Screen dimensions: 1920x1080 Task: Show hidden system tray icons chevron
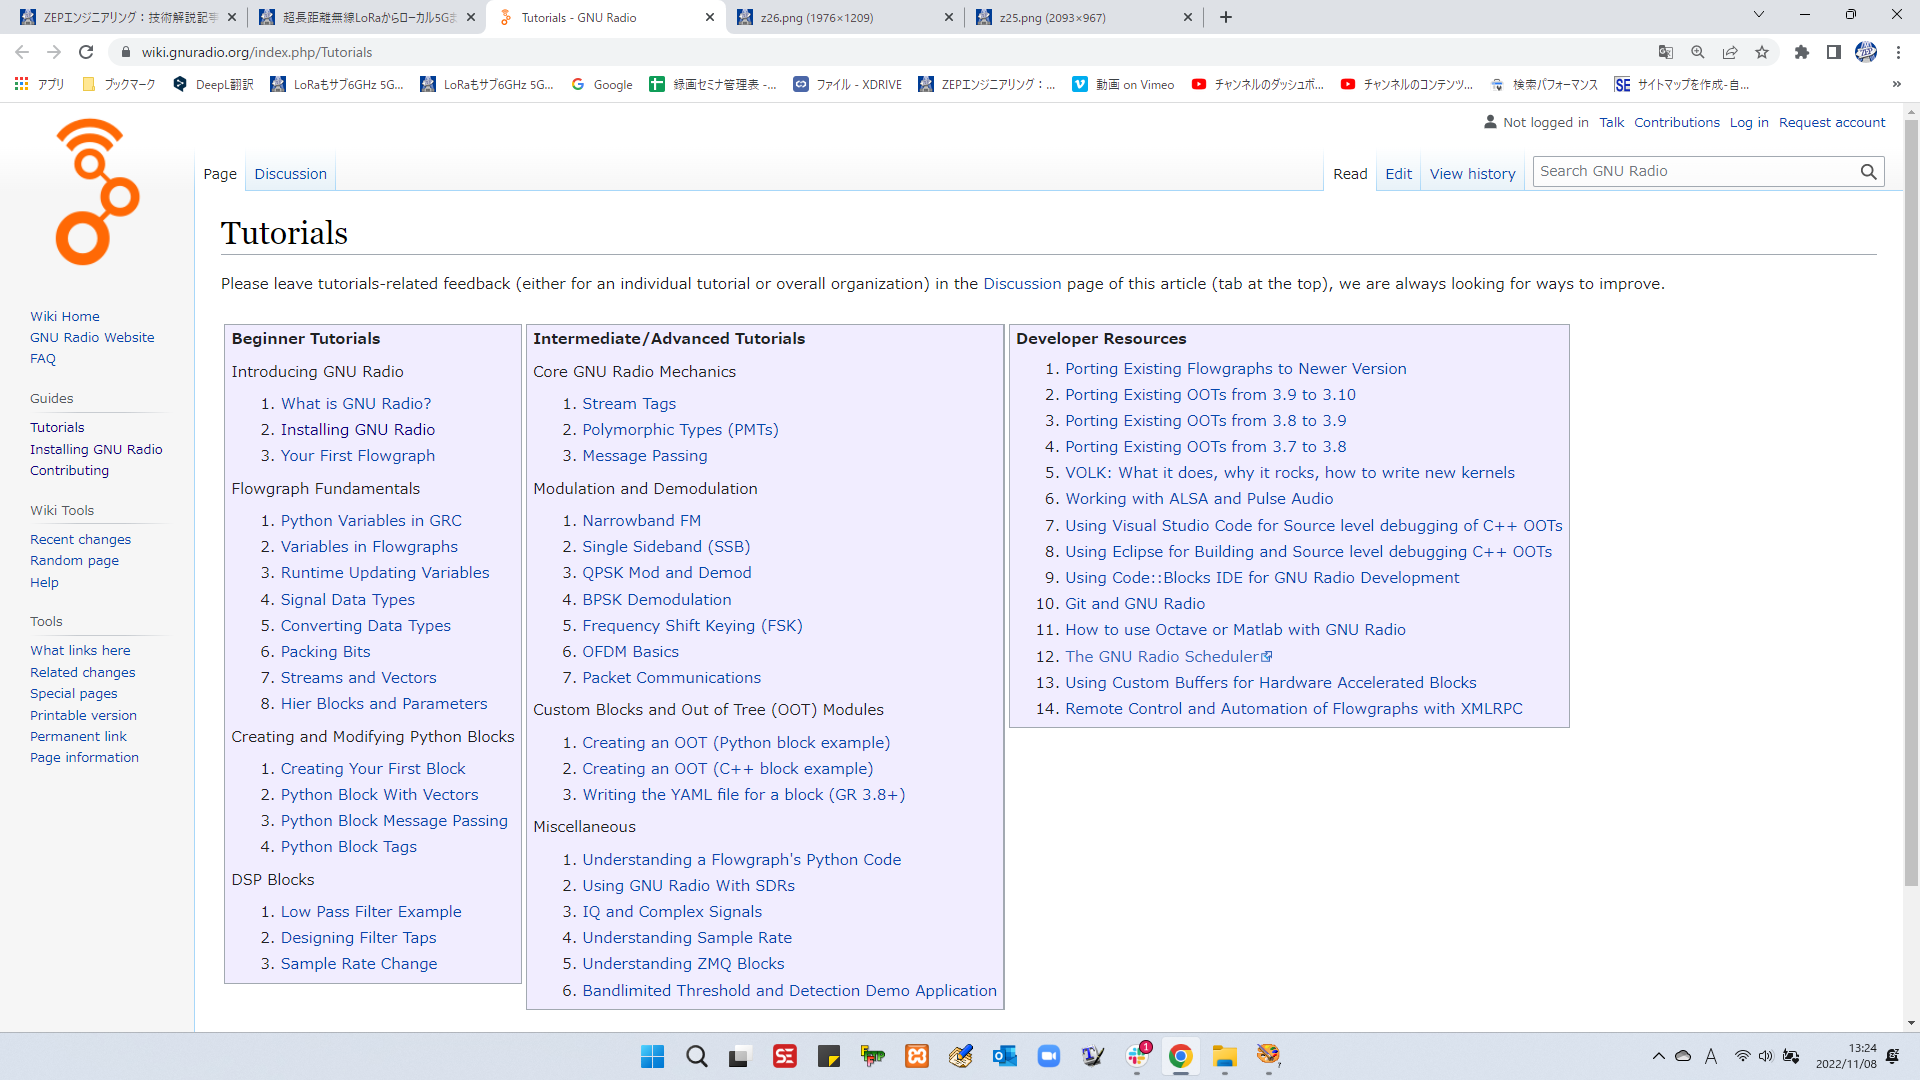[1658, 1056]
